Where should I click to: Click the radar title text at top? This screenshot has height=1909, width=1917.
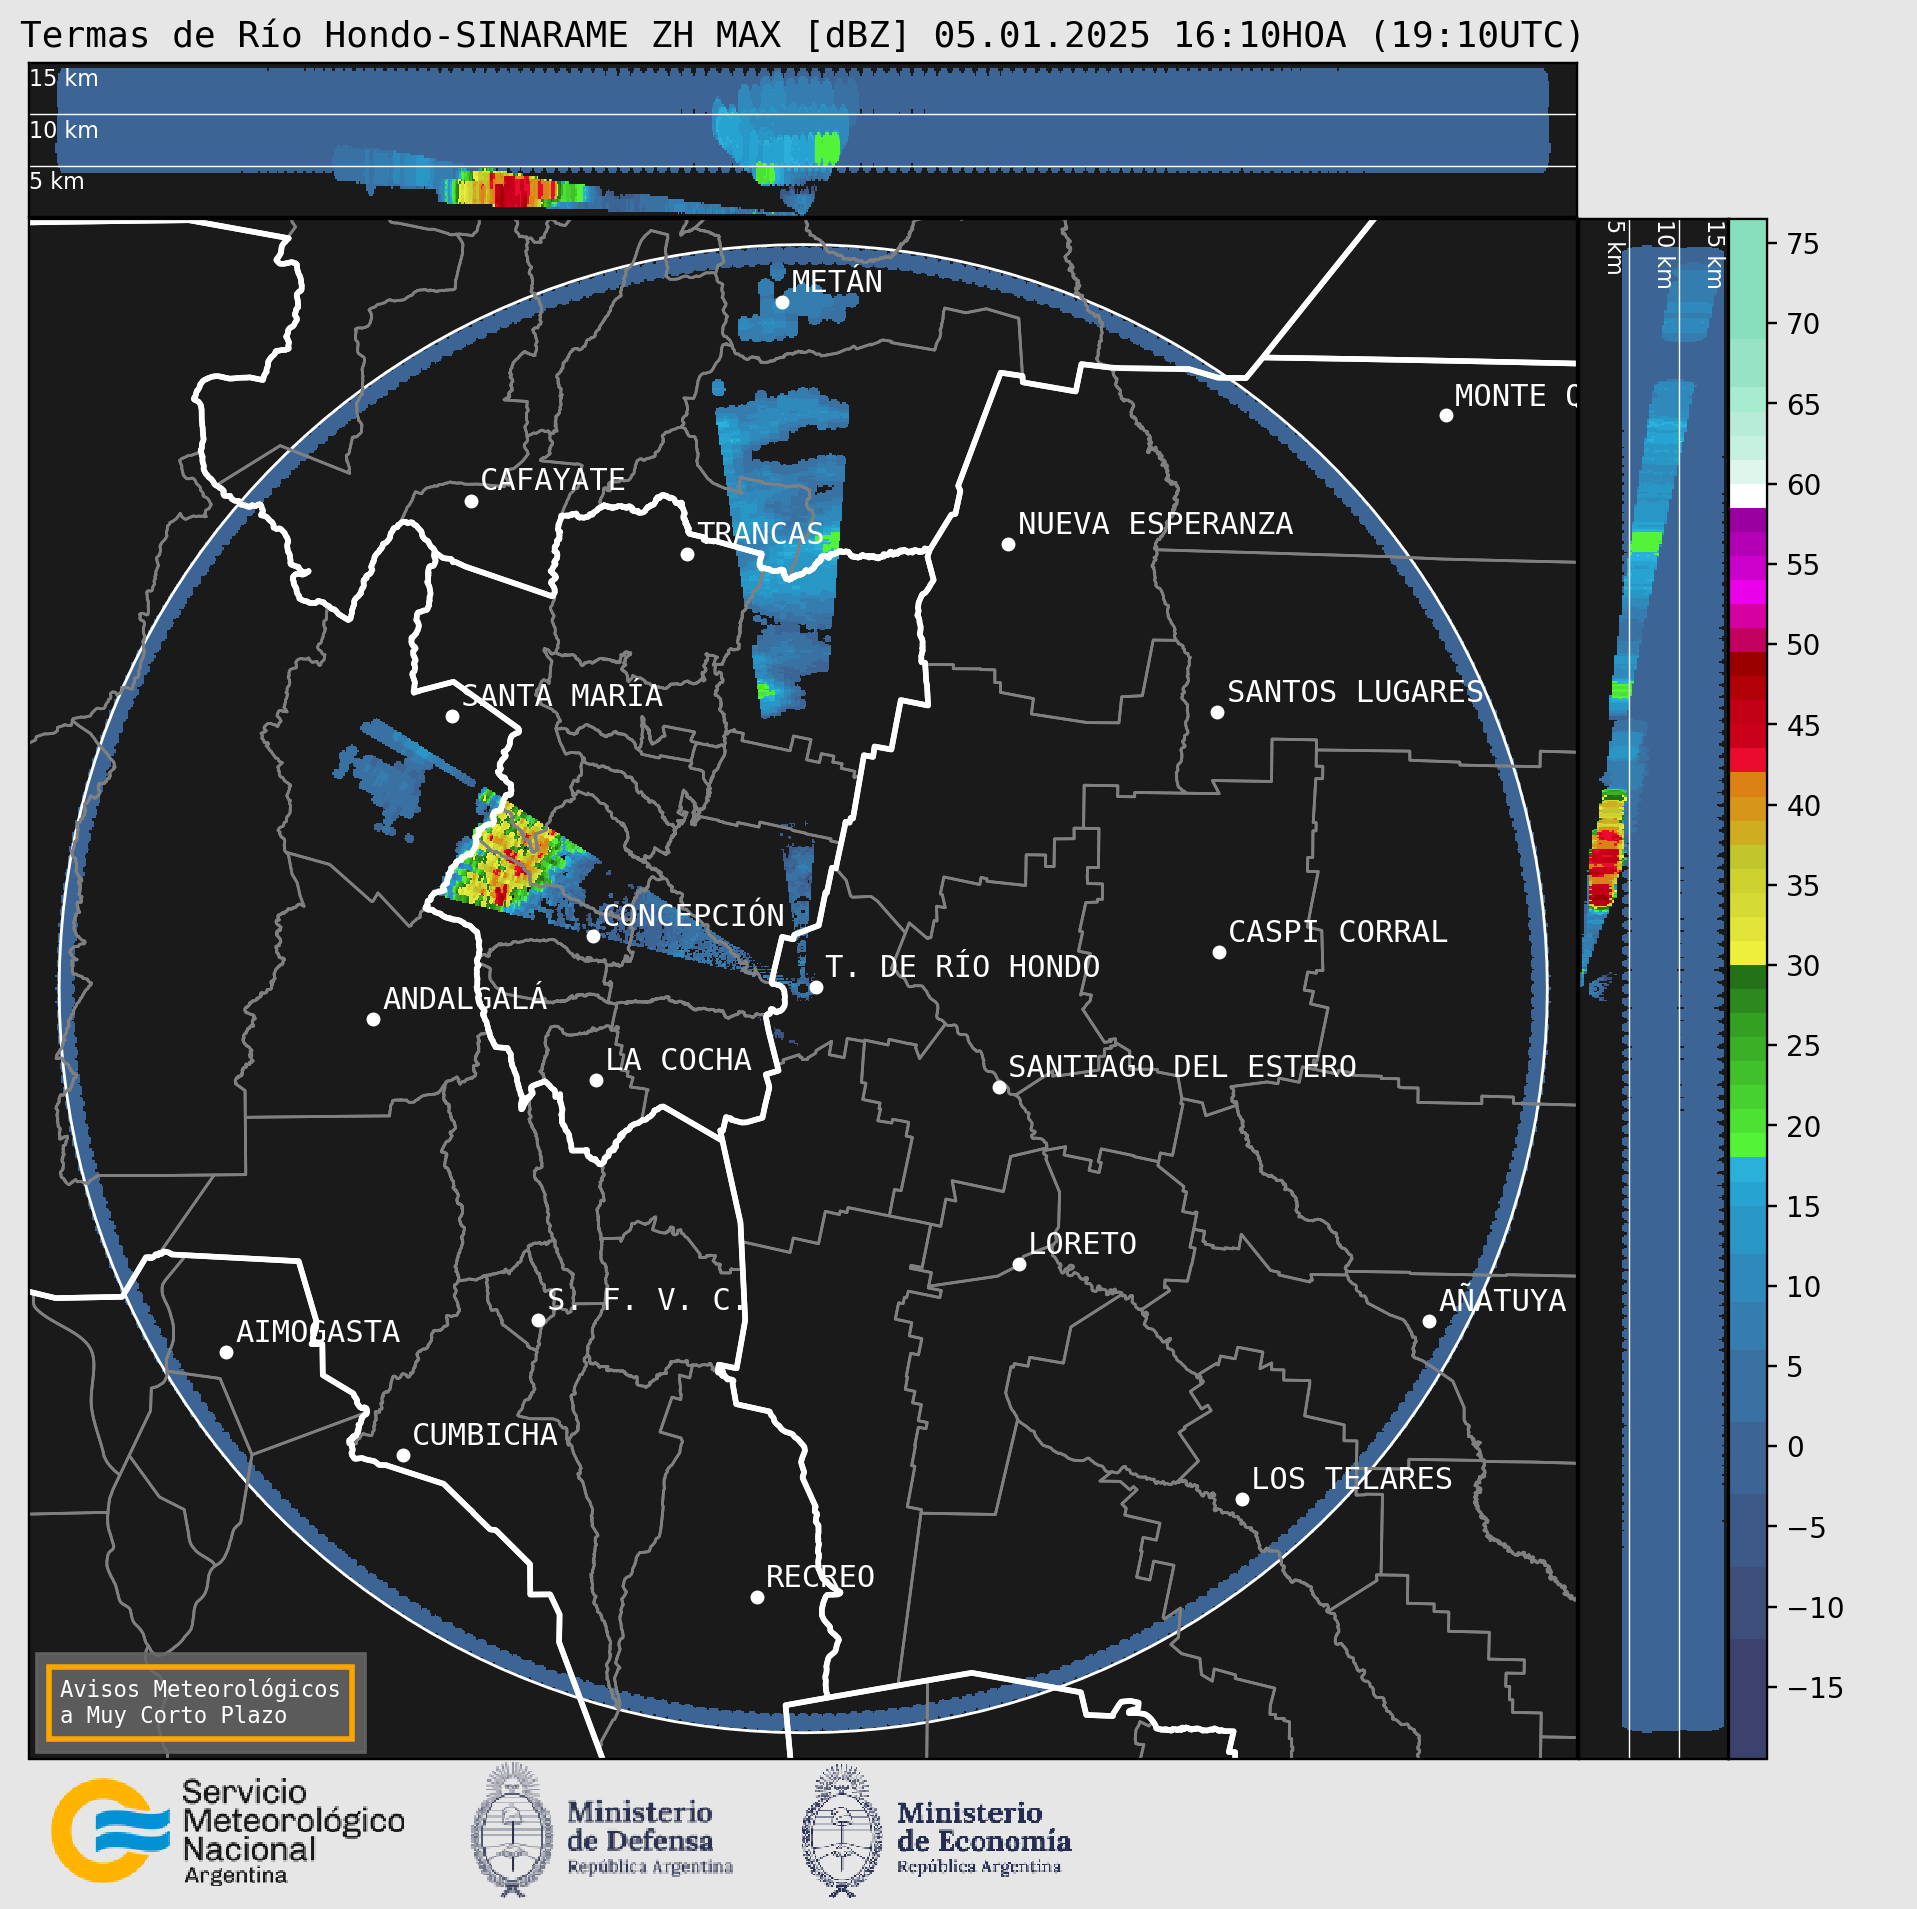pos(802,35)
